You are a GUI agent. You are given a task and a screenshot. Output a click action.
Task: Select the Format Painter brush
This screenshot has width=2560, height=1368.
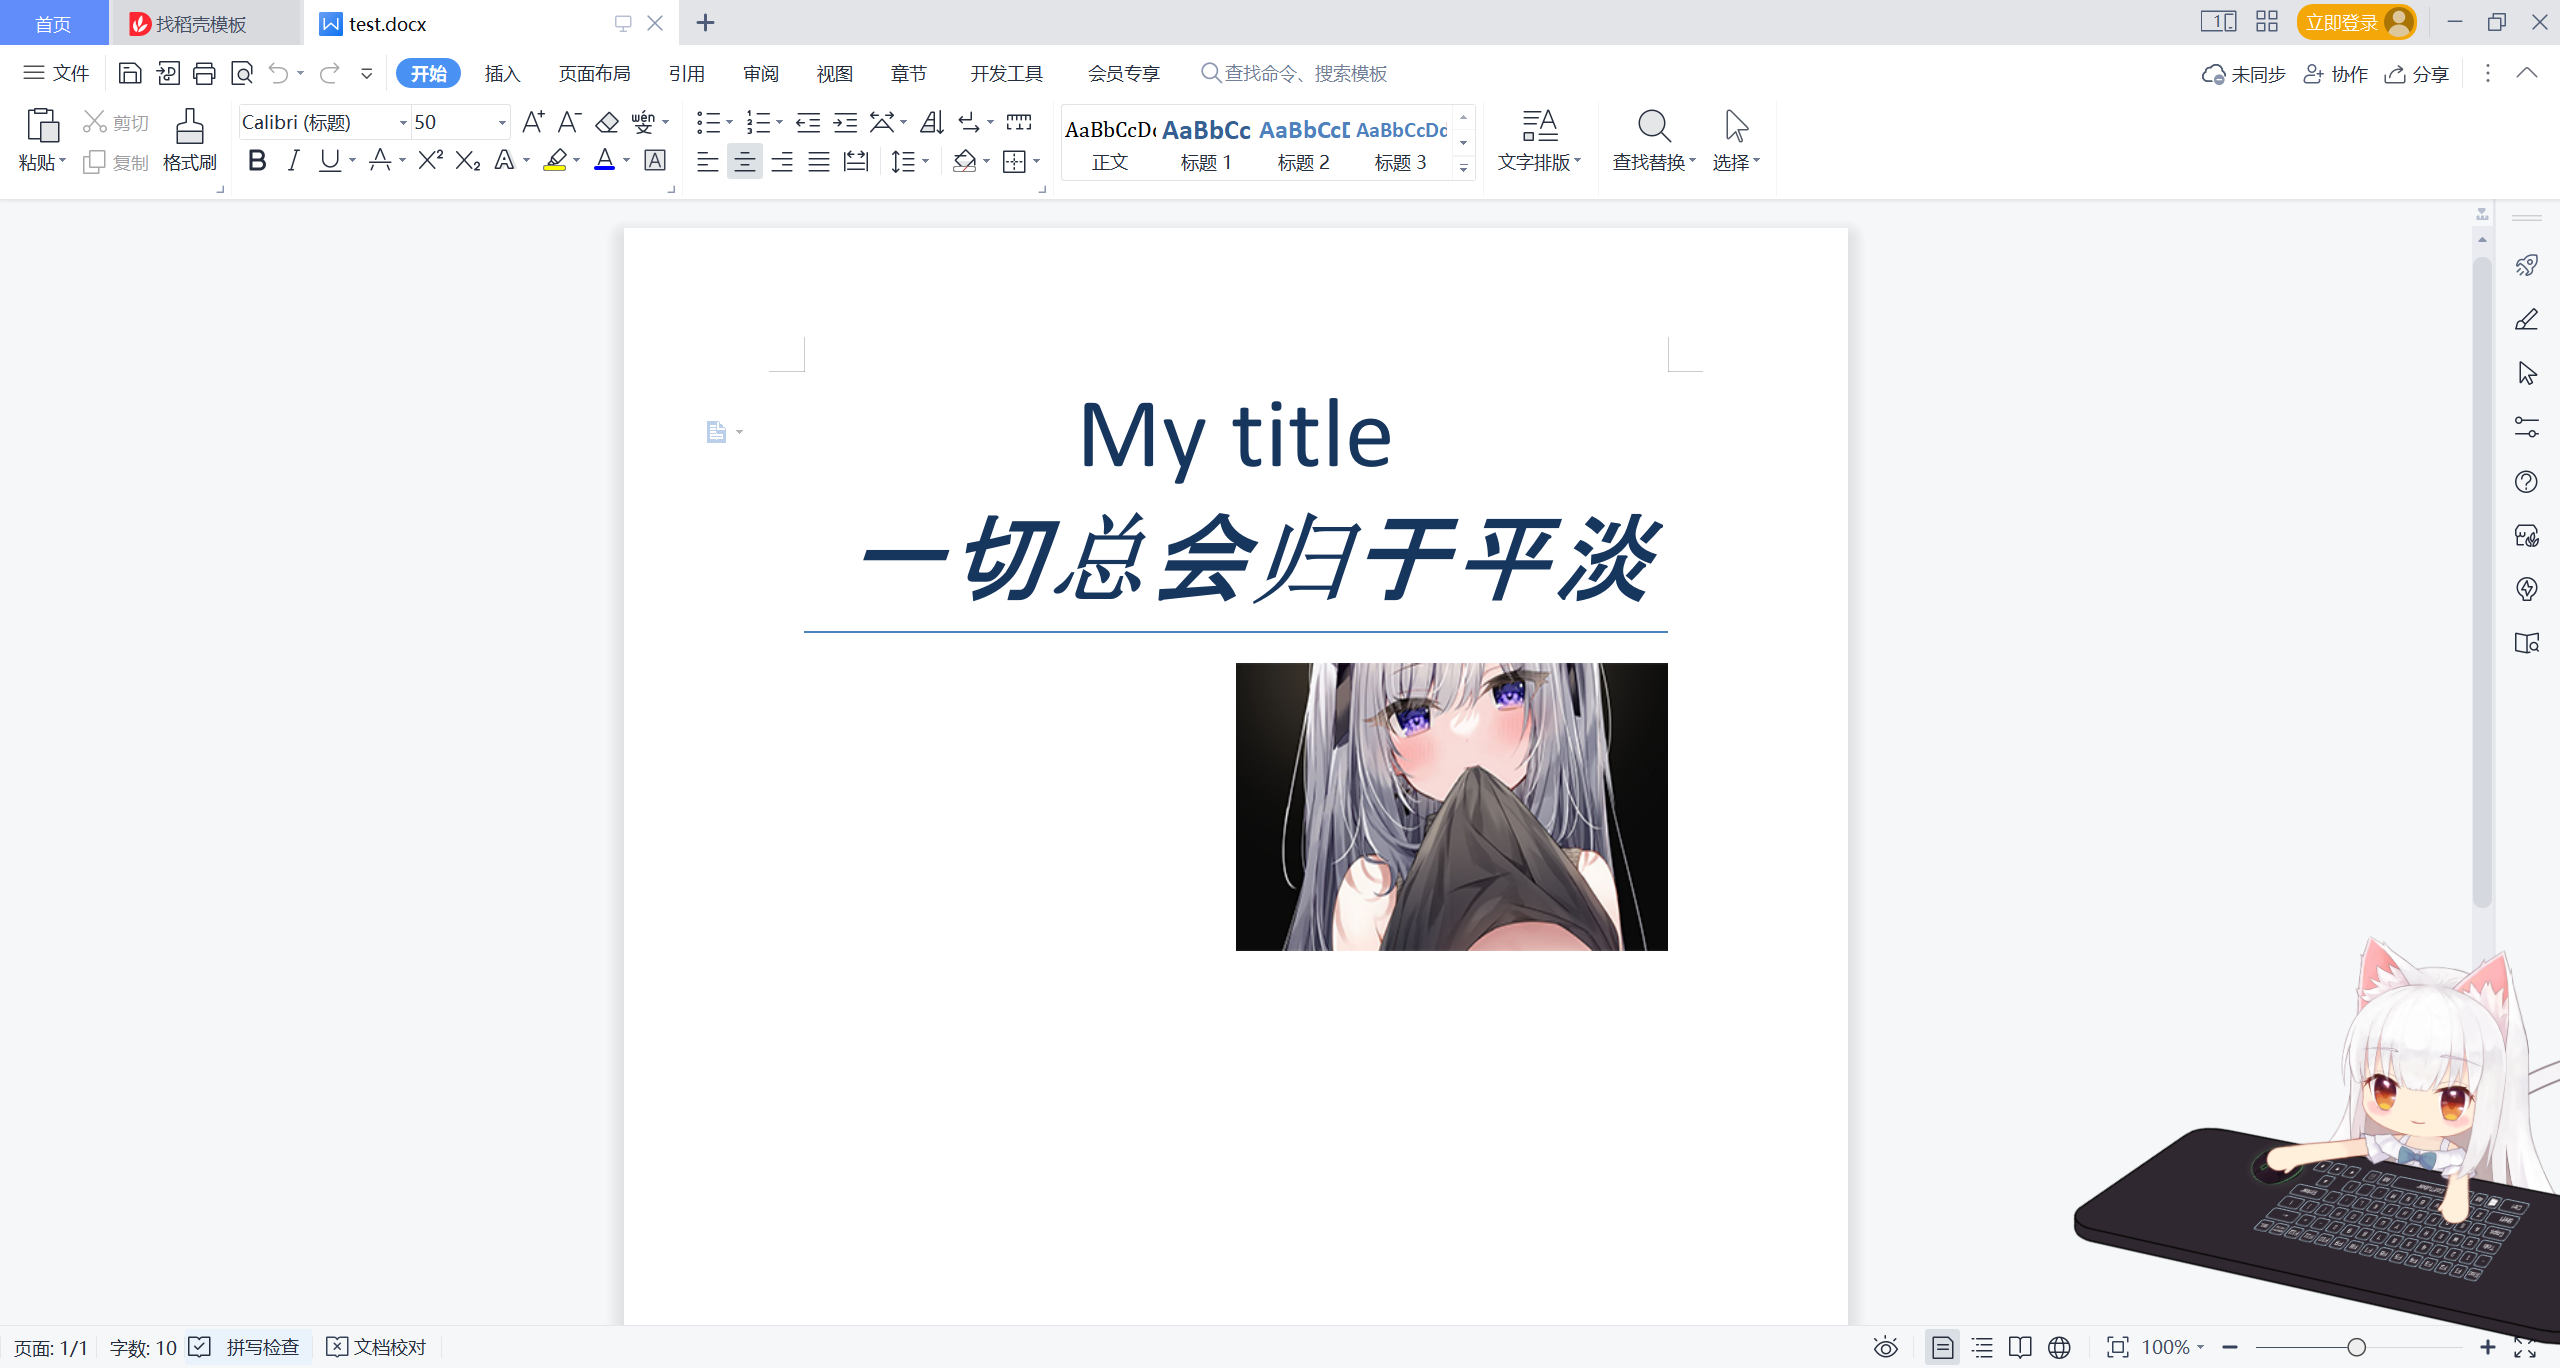coord(189,127)
